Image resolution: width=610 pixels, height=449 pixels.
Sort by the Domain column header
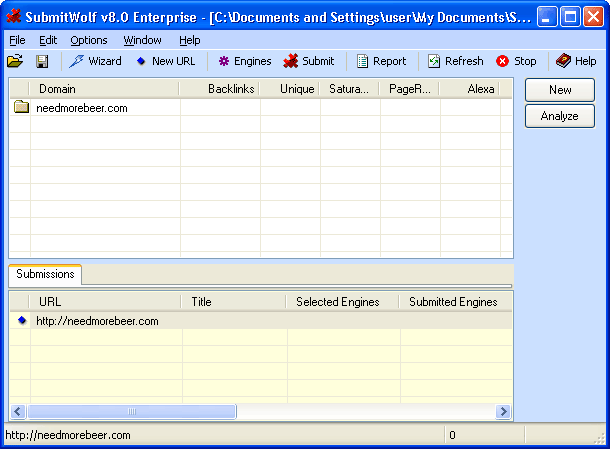104,89
